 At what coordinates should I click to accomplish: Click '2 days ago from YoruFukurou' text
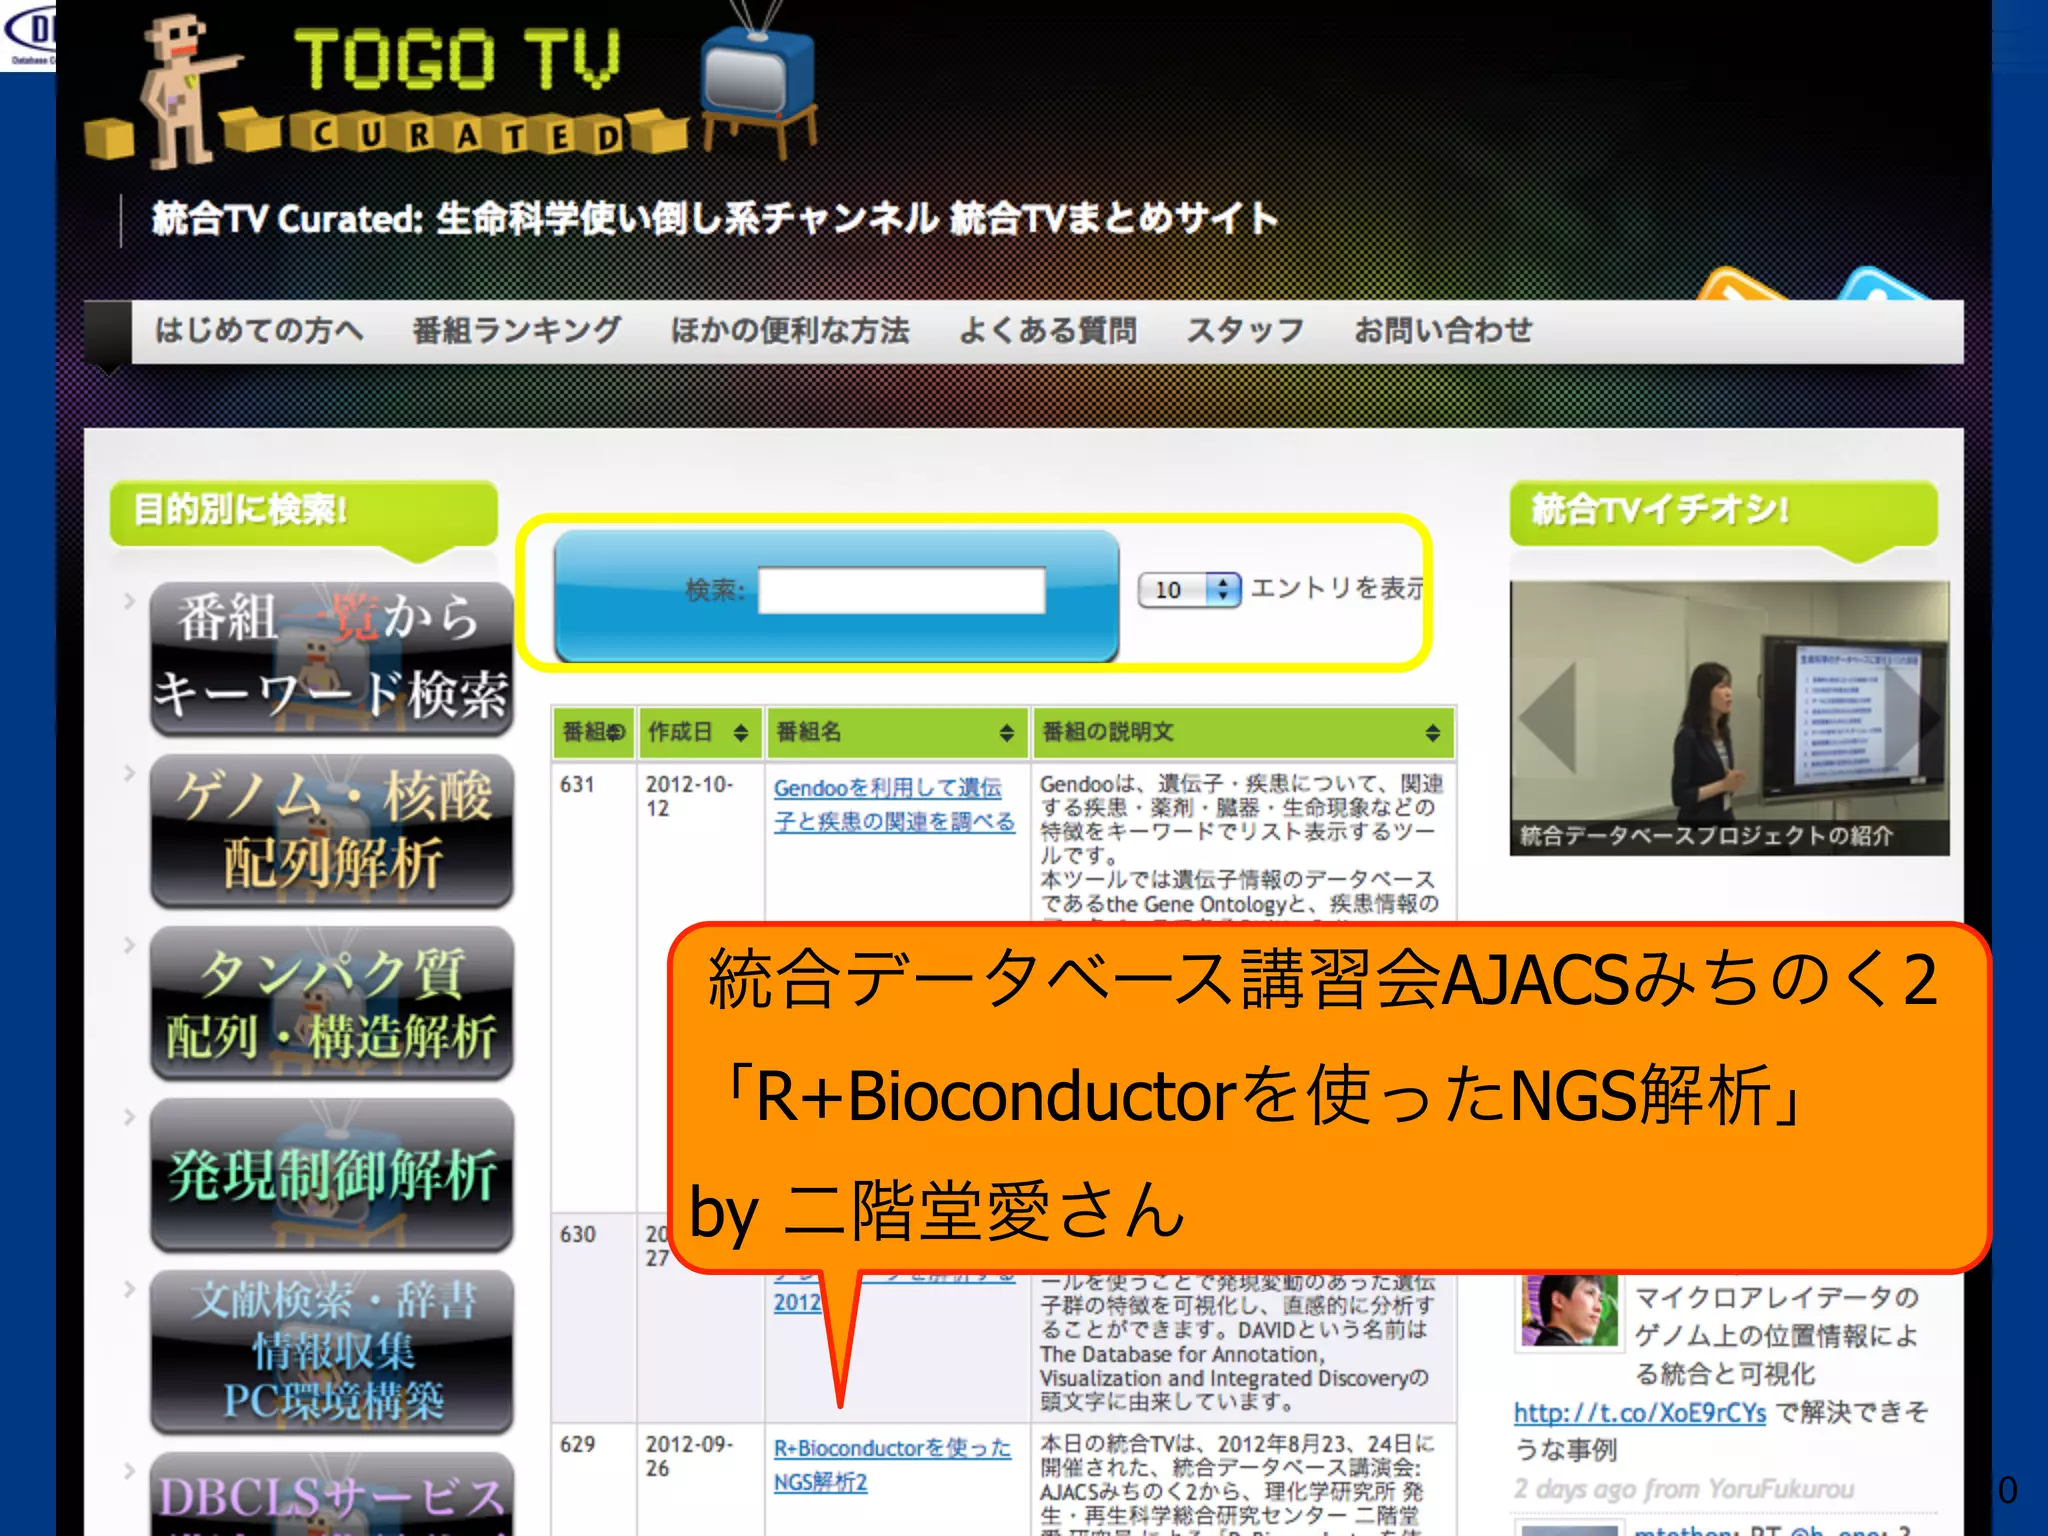coord(1684,1489)
